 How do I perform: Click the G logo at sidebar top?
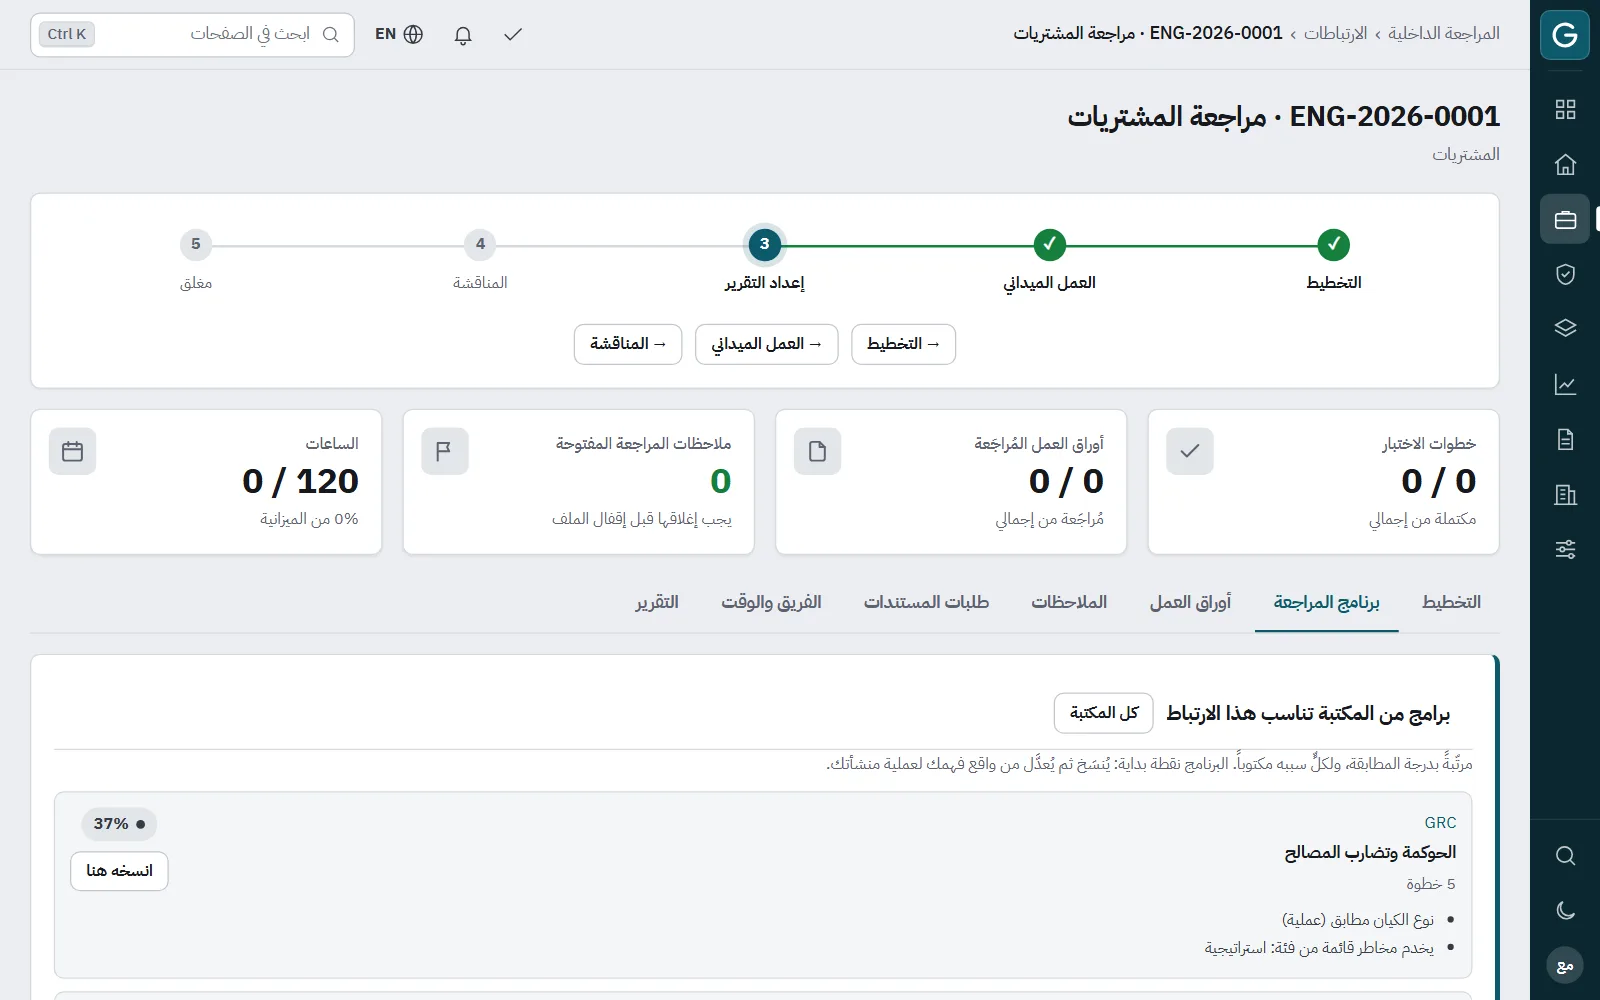(1565, 35)
